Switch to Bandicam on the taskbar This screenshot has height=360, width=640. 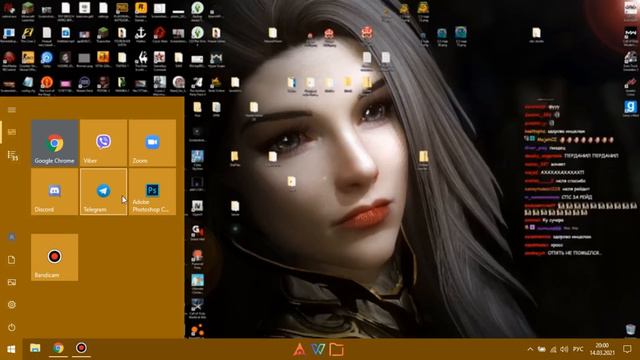click(81, 348)
